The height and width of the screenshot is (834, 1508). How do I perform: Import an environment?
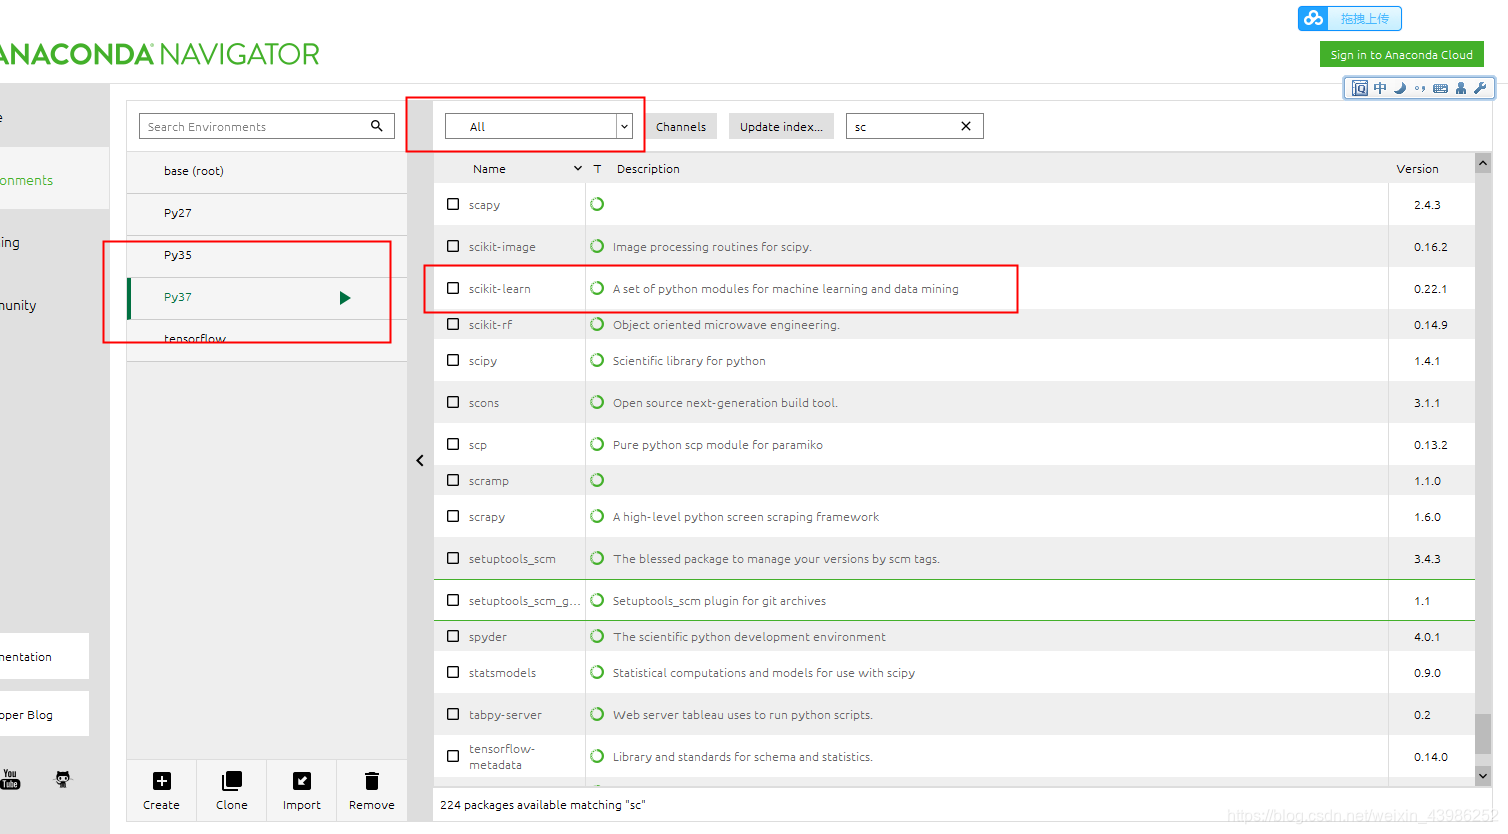[x=302, y=791]
